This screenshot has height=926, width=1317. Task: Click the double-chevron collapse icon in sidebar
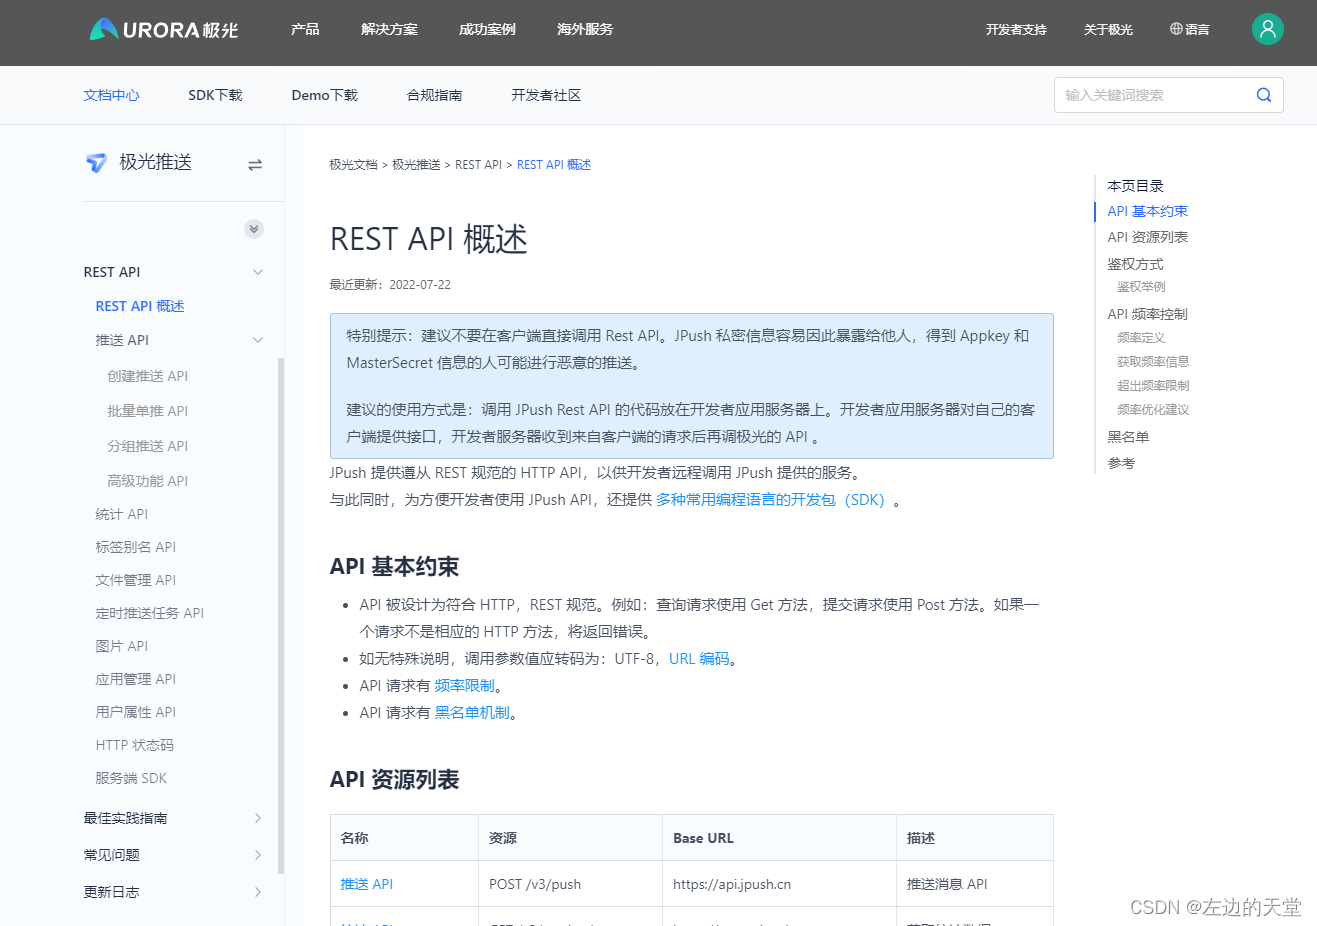(x=253, y=228)
